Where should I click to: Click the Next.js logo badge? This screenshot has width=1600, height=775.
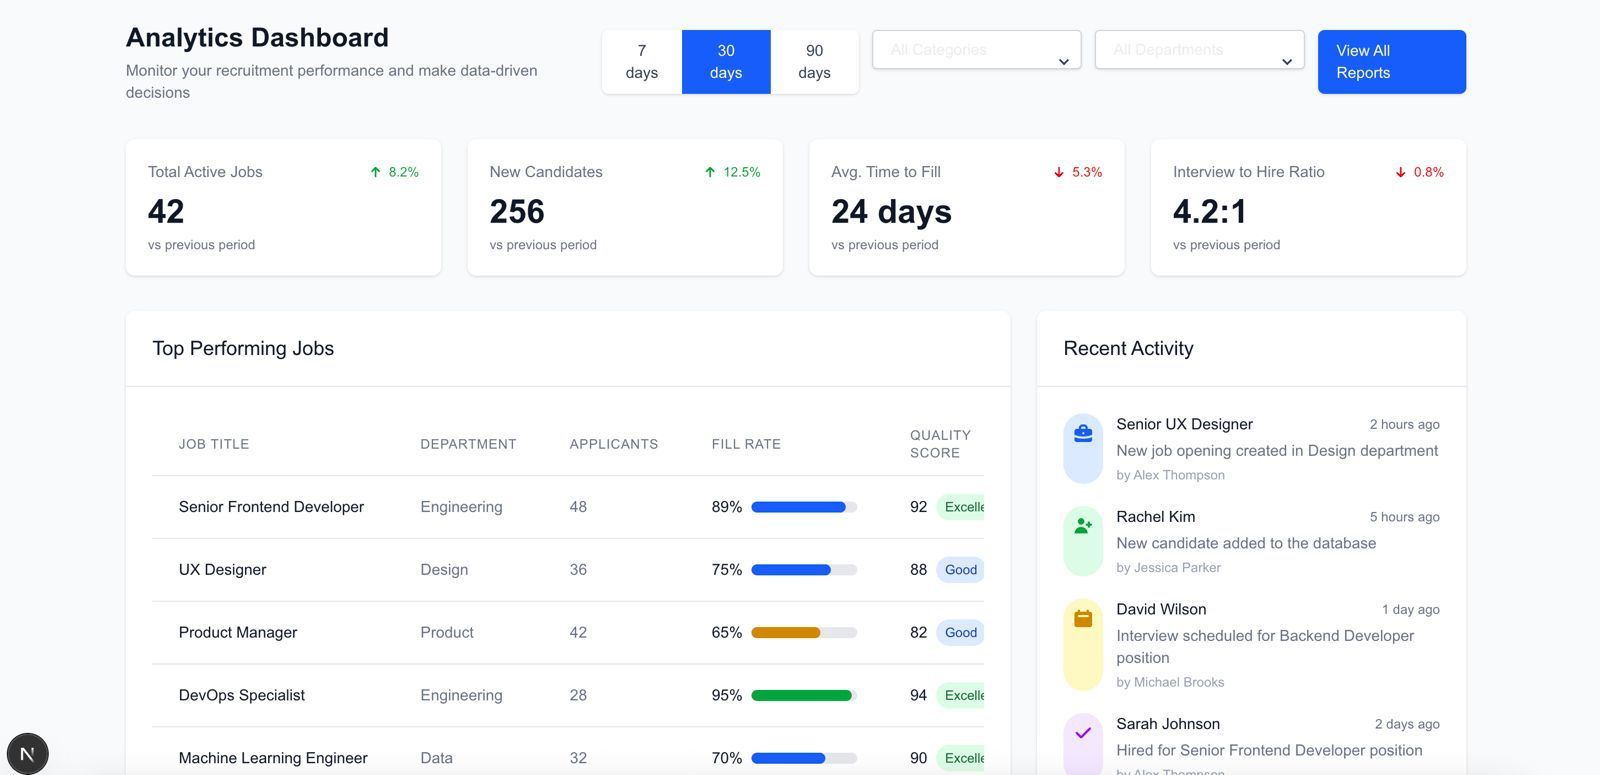27,753
